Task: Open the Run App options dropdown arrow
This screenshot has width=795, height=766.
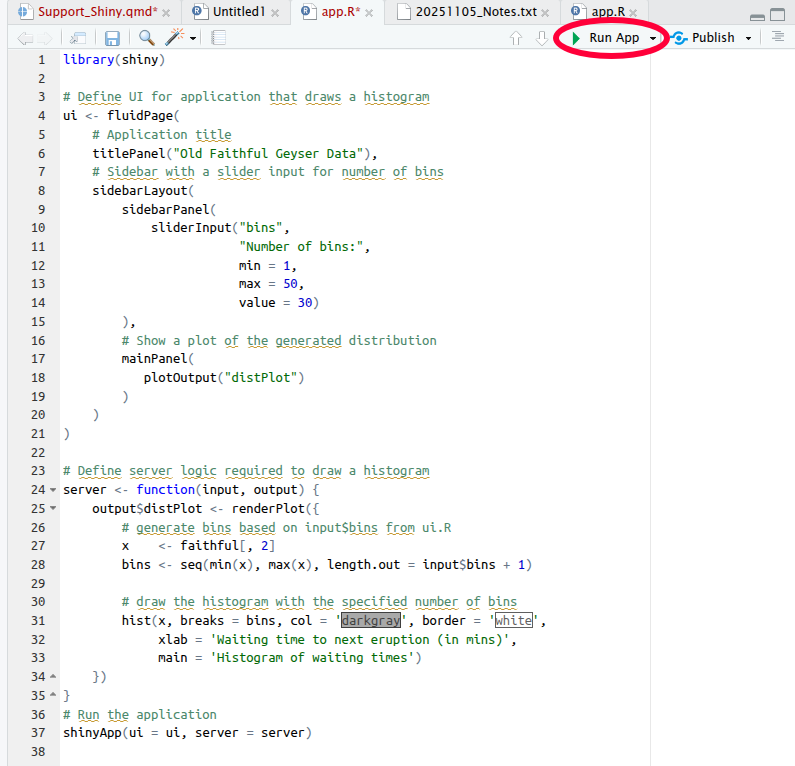Action: [x=654, y=38]
